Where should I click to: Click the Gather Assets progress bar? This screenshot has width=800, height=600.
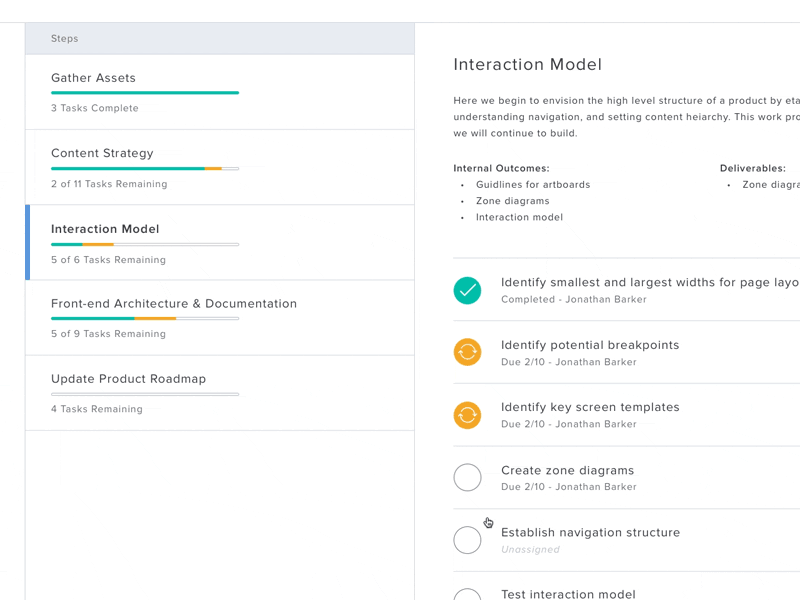(x=145, y=92)
